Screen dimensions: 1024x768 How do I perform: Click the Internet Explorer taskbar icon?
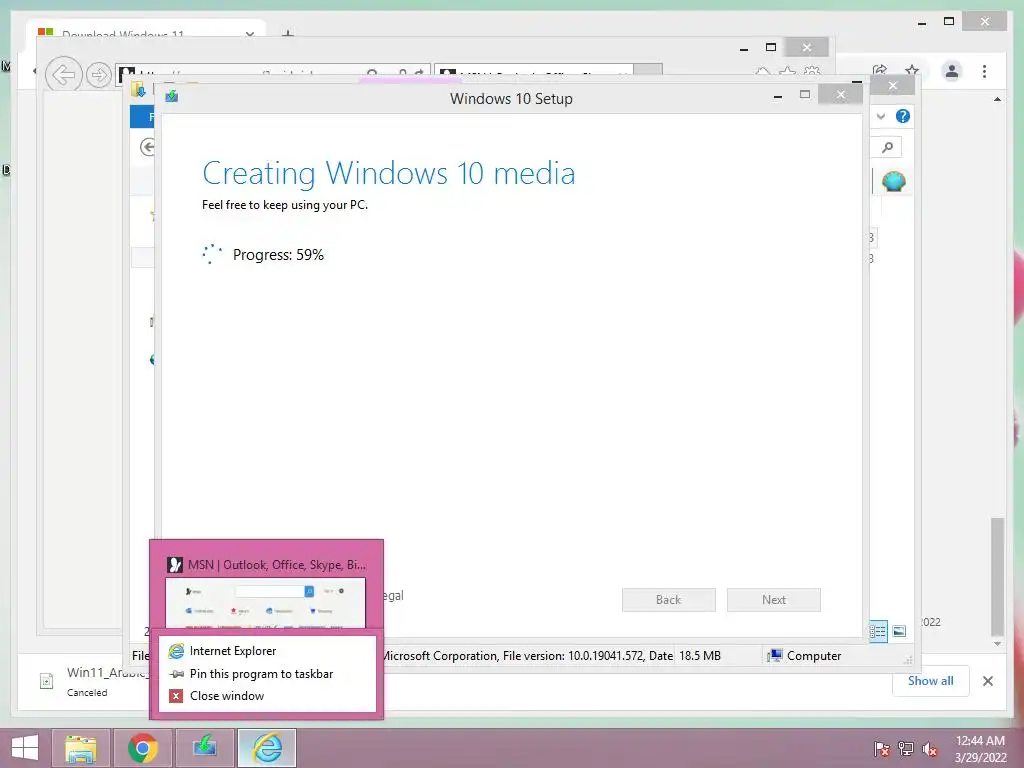[x=266, y=748]
